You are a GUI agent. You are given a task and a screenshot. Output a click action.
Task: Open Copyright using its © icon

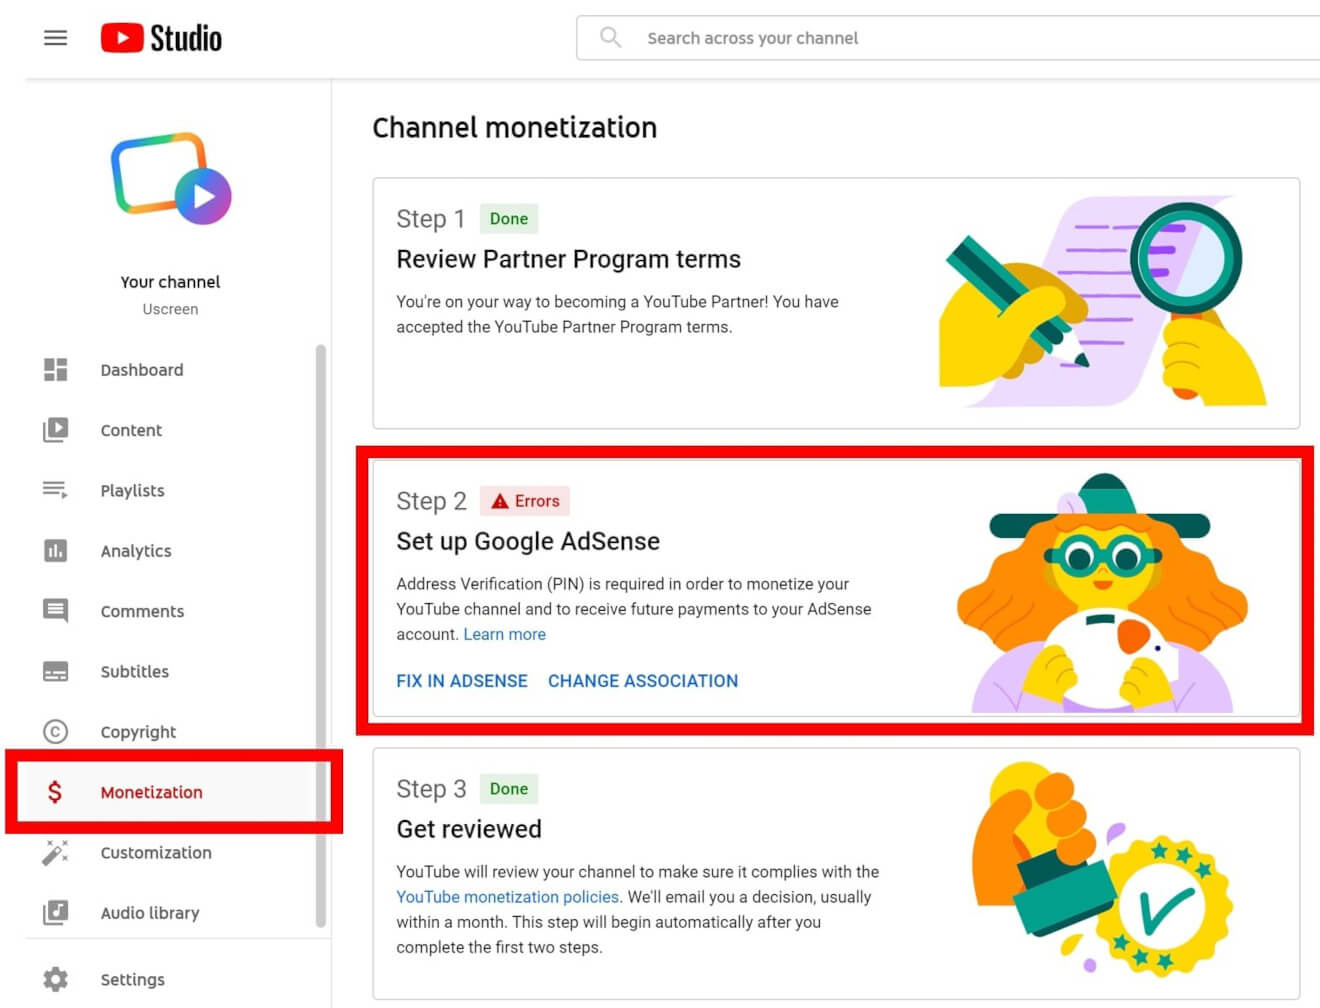55,731
